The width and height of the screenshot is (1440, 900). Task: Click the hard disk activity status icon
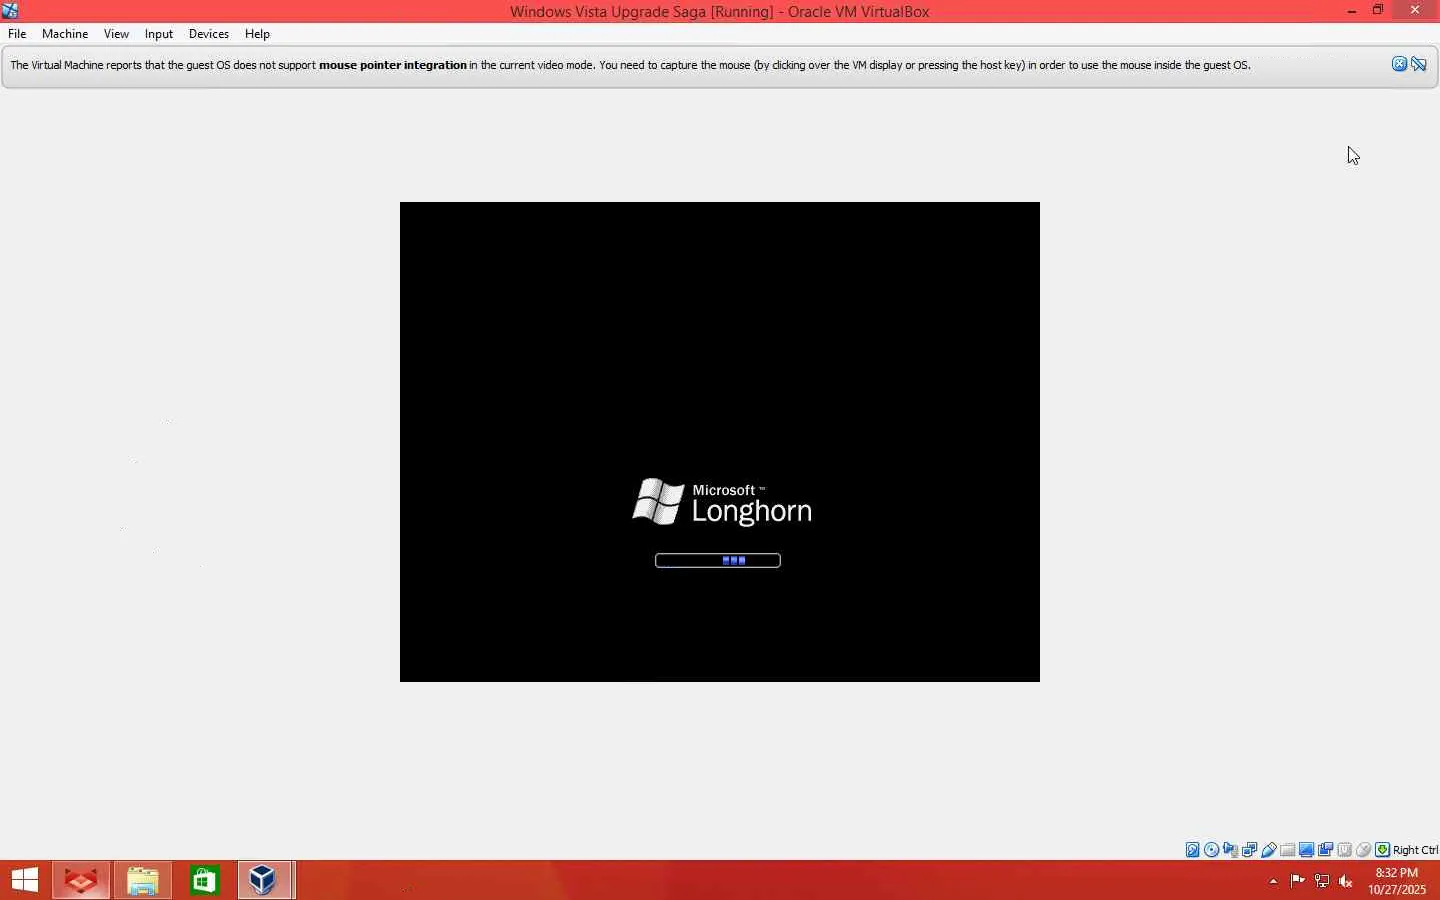(x=1193, y=850)
